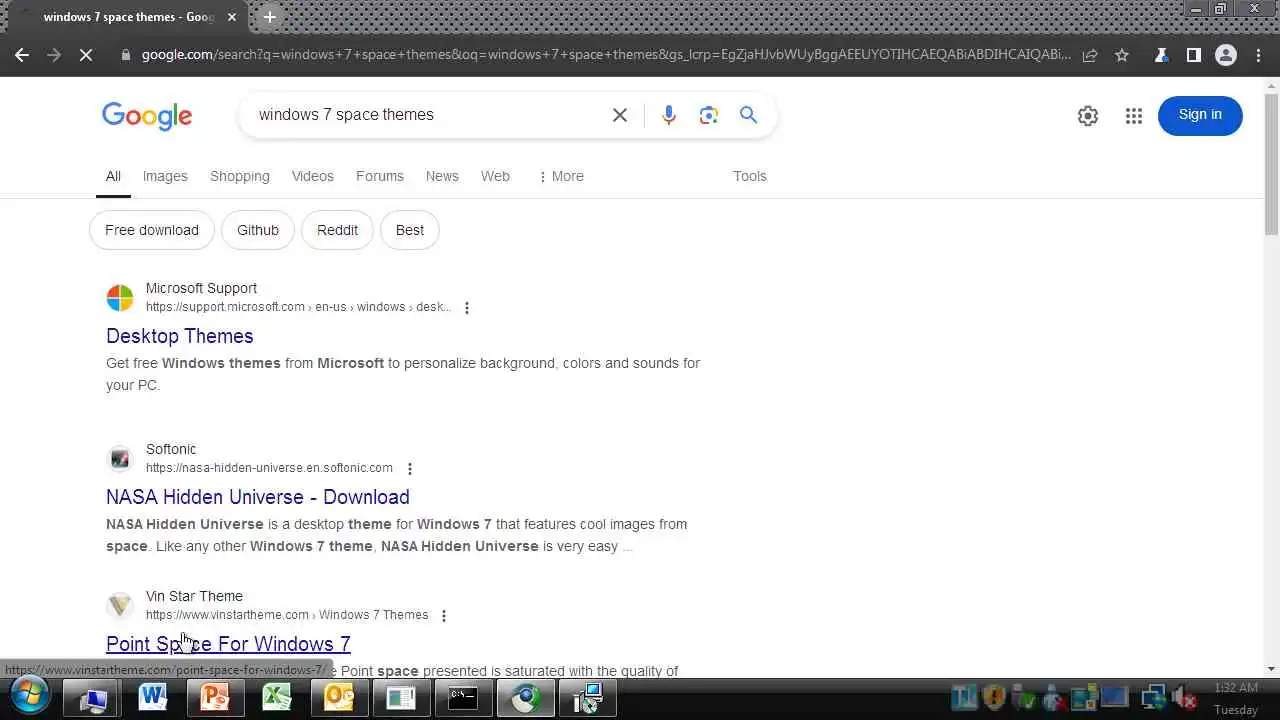Click the Vin Star Theme site favicon
The height and width of the screenshot is (720, 1280).
pos(120,606)
